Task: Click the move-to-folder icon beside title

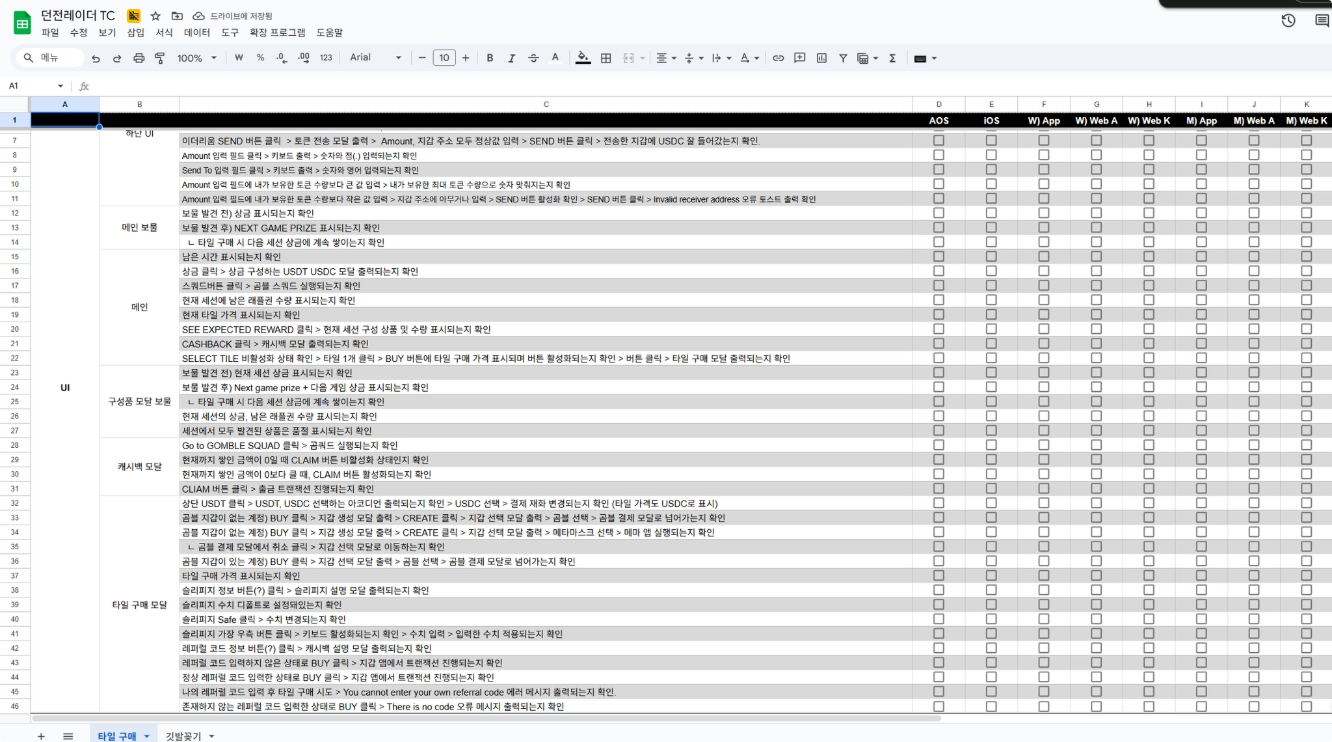Action: 177,16
